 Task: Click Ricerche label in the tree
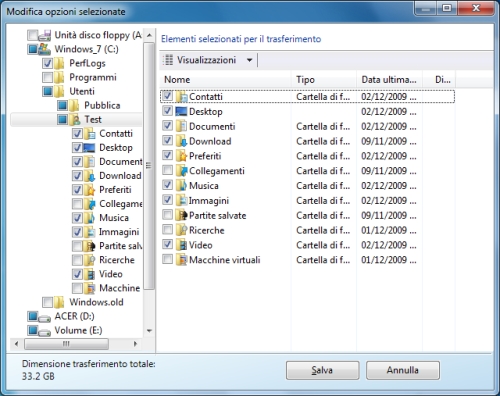pos(117,260)
